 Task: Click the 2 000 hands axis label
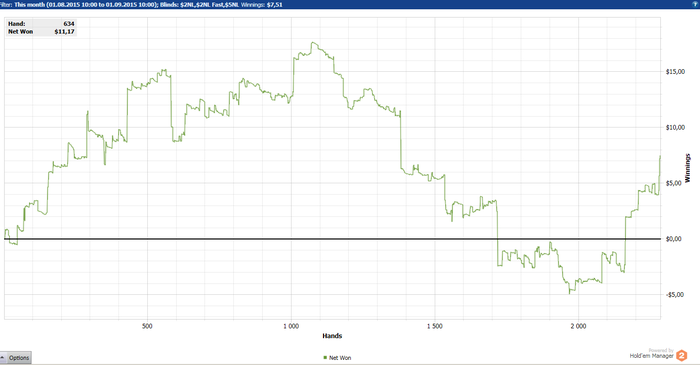point(578,326)
